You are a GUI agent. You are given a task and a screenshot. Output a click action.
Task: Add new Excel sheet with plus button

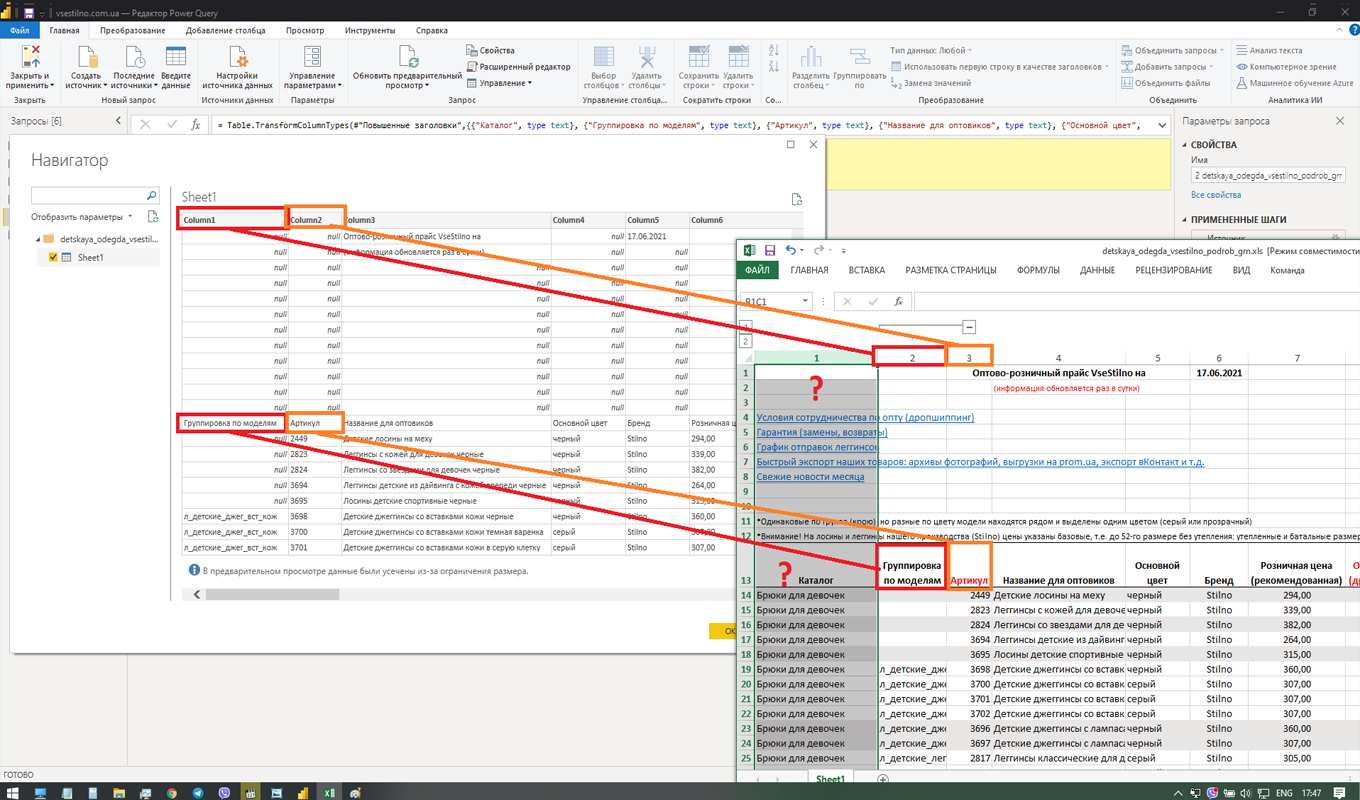tap(883, 779)
